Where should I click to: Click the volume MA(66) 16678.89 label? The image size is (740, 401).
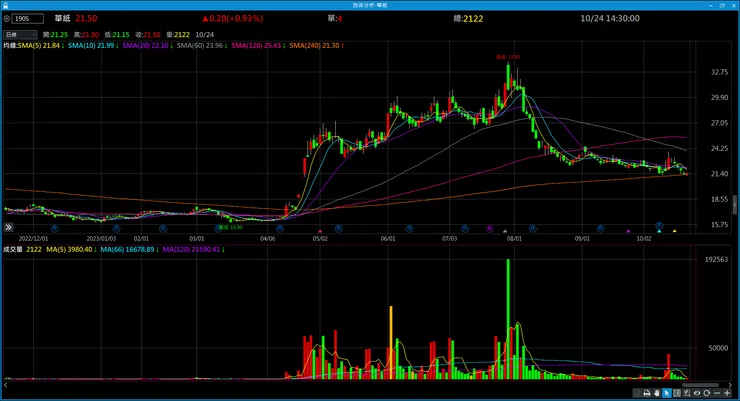coord(127,249)
